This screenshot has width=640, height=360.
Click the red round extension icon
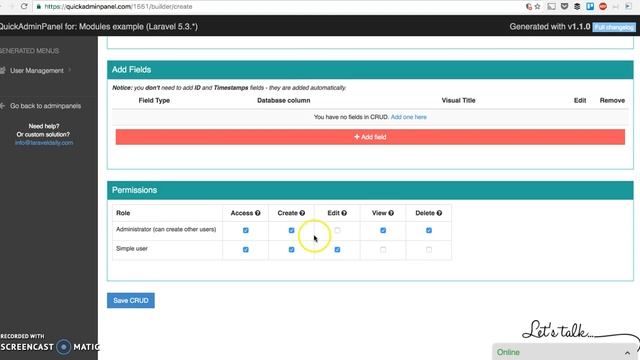[x=603, y=6]
